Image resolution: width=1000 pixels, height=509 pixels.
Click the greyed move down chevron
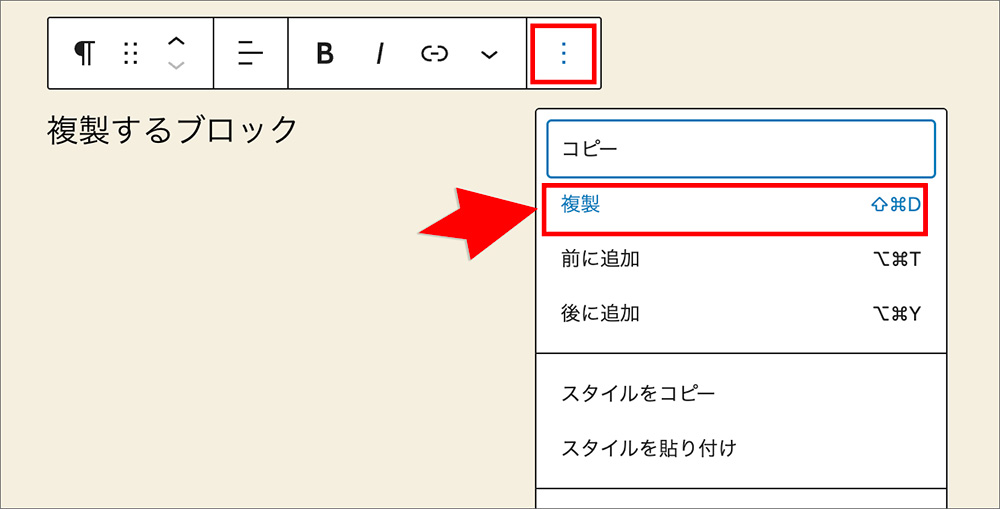[x=176, y=65]
